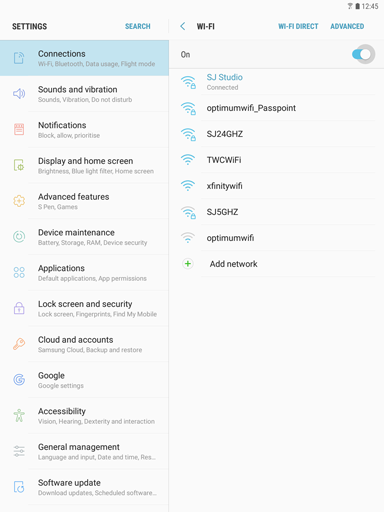Tap the Connections sidebar icon
Image resolution: width=384 pixels, height=512 pixels.
19,58
